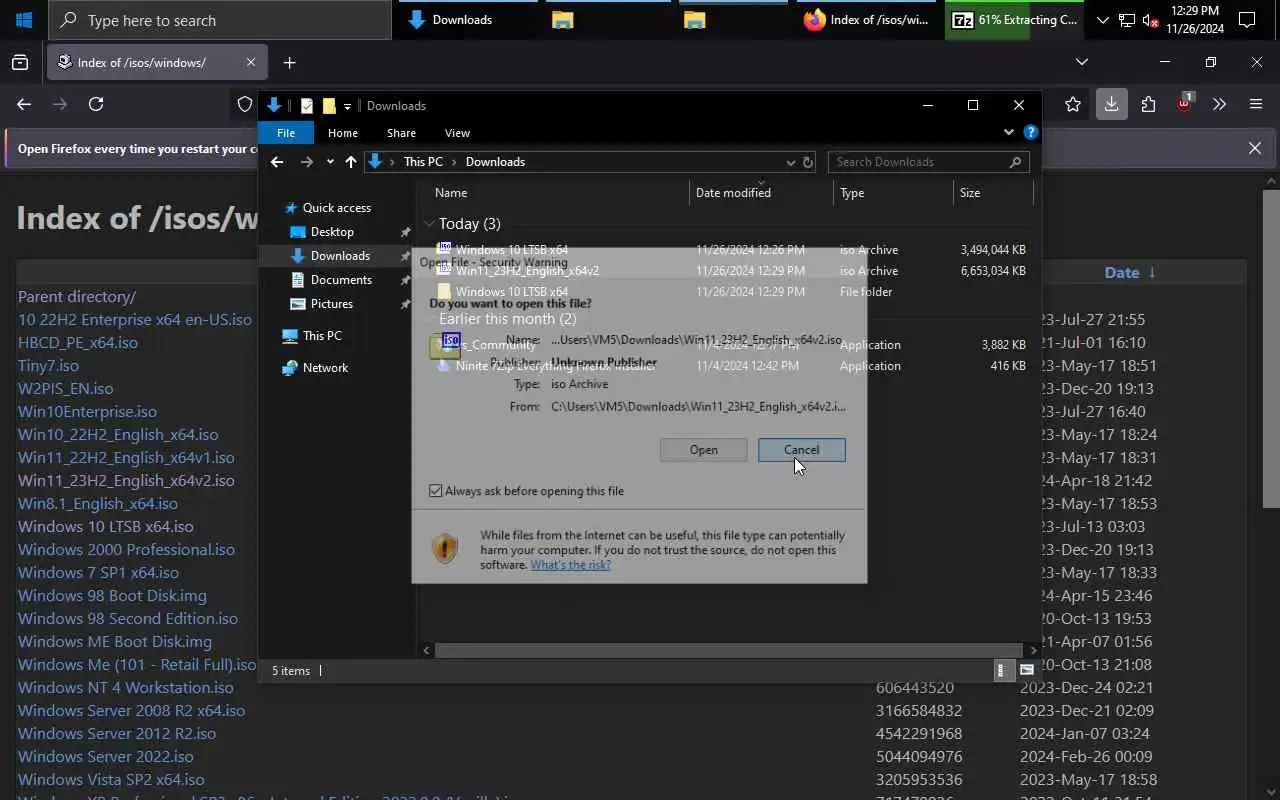Click the Firefox tracking protection shield icon
The width and height of the screenshot is (1280, 800).
pyautogui.click(x=245, y=104)
